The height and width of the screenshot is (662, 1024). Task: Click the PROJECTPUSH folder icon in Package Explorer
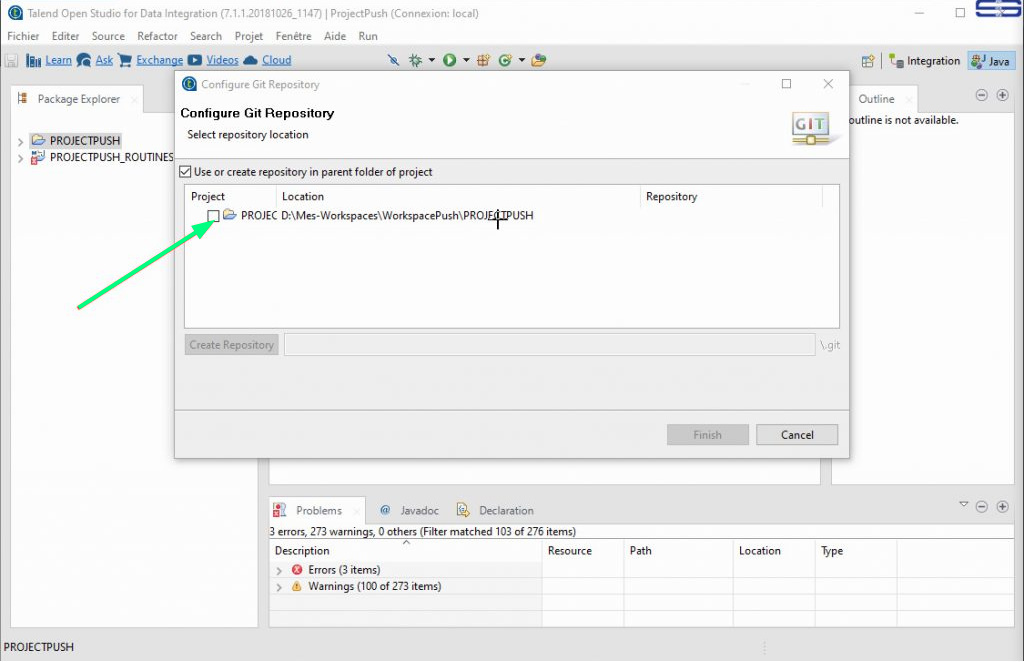click(x=39, y=140)
